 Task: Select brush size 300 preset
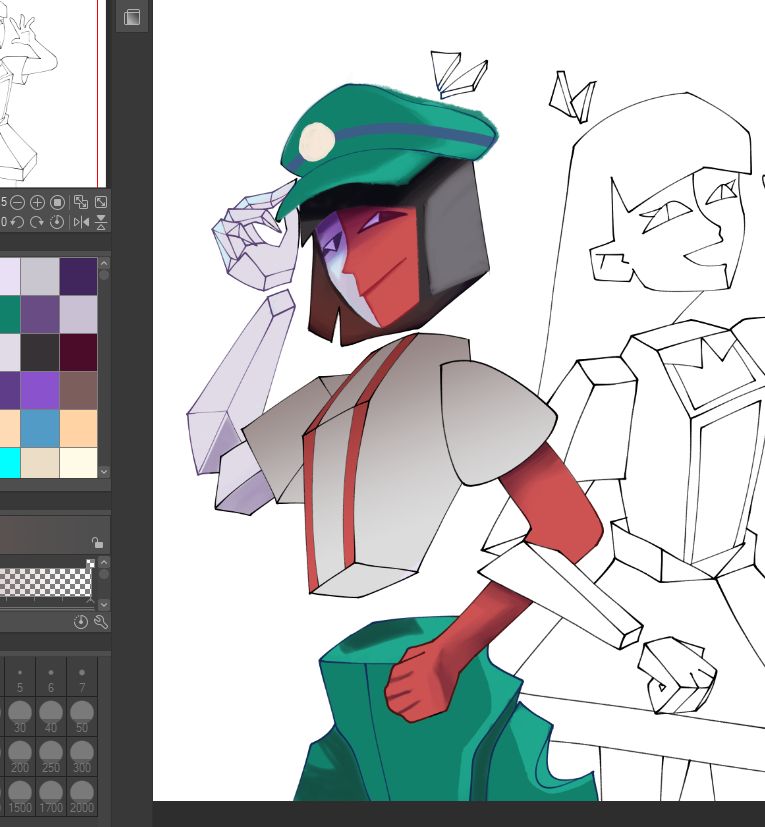pos(82,757)
